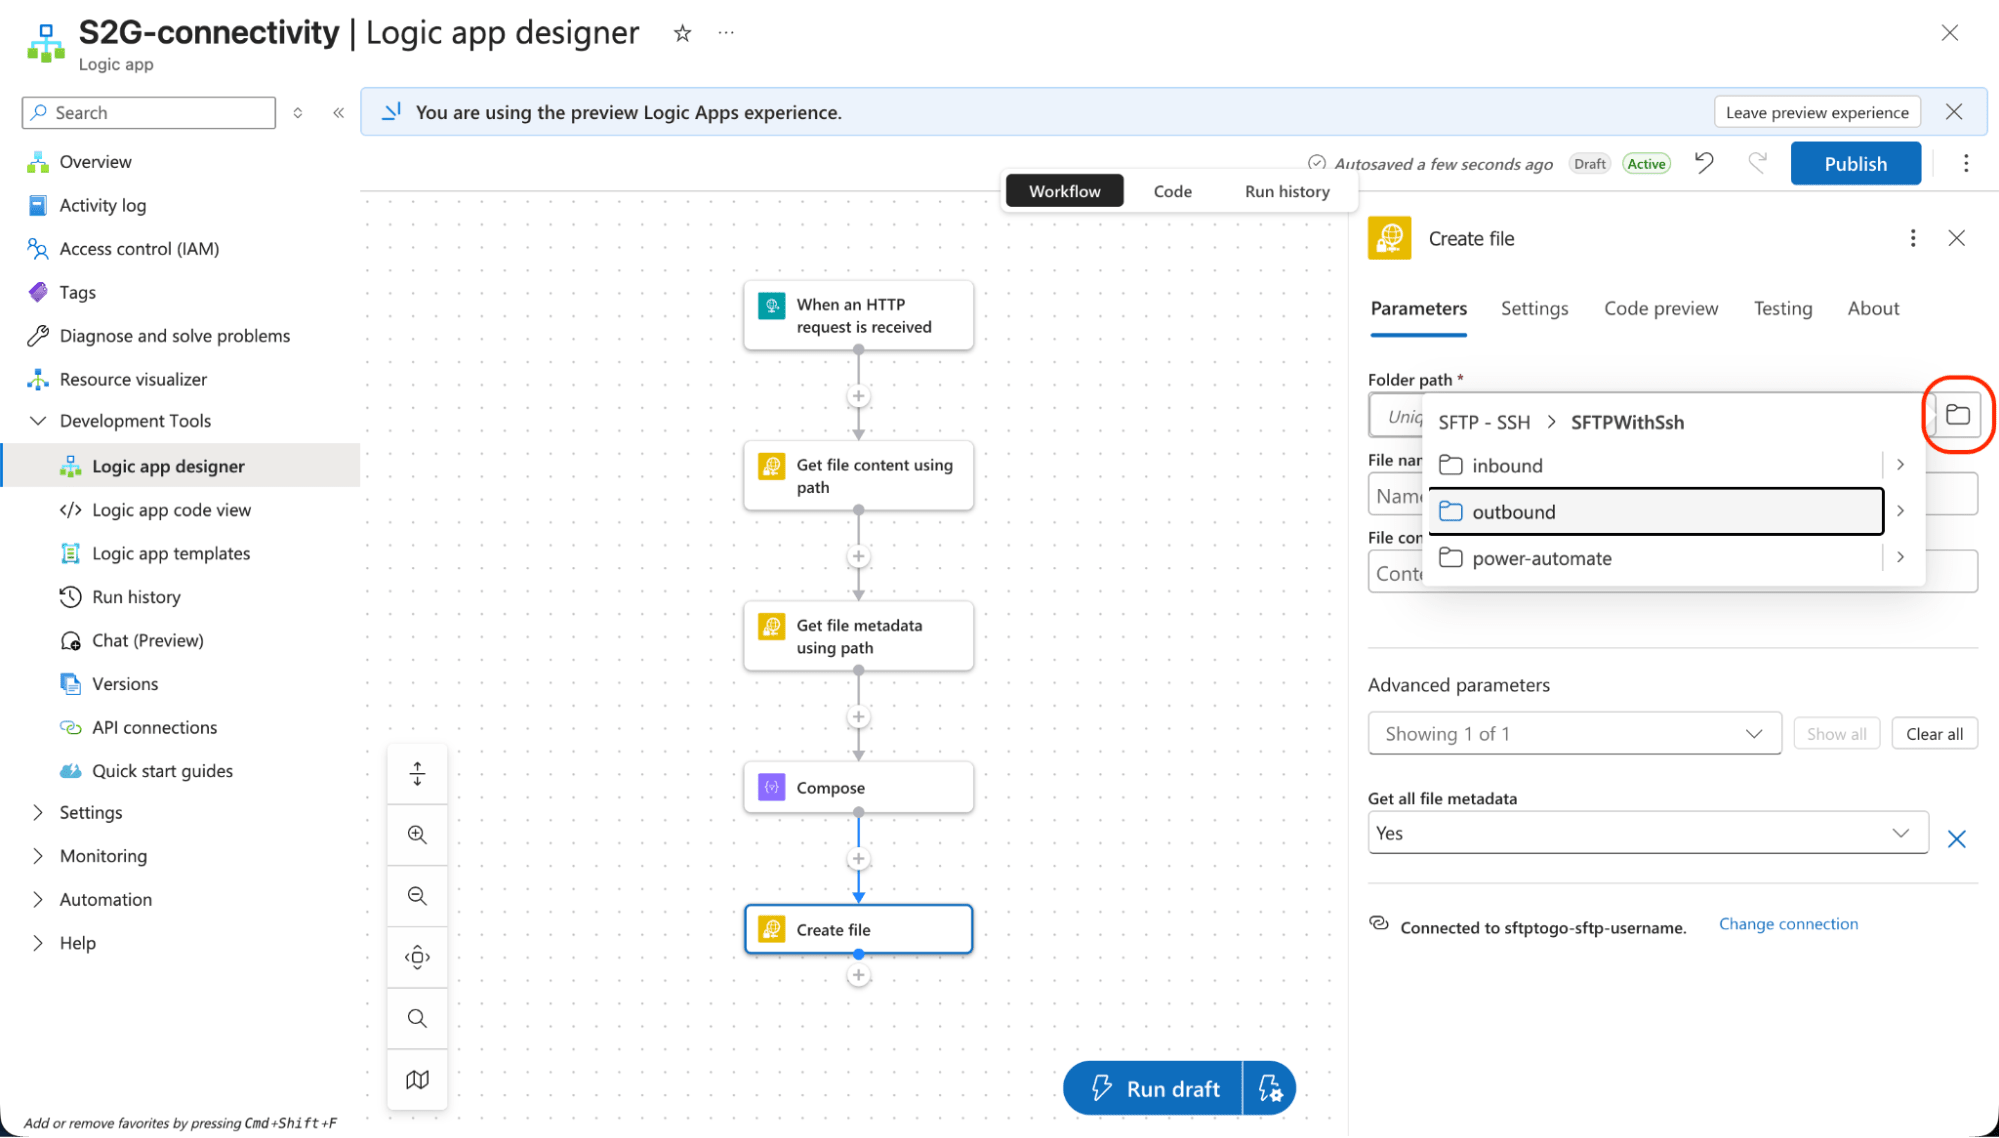
Task: Open the designer overflow menu next to Publish
Action: click(1966, 163)
